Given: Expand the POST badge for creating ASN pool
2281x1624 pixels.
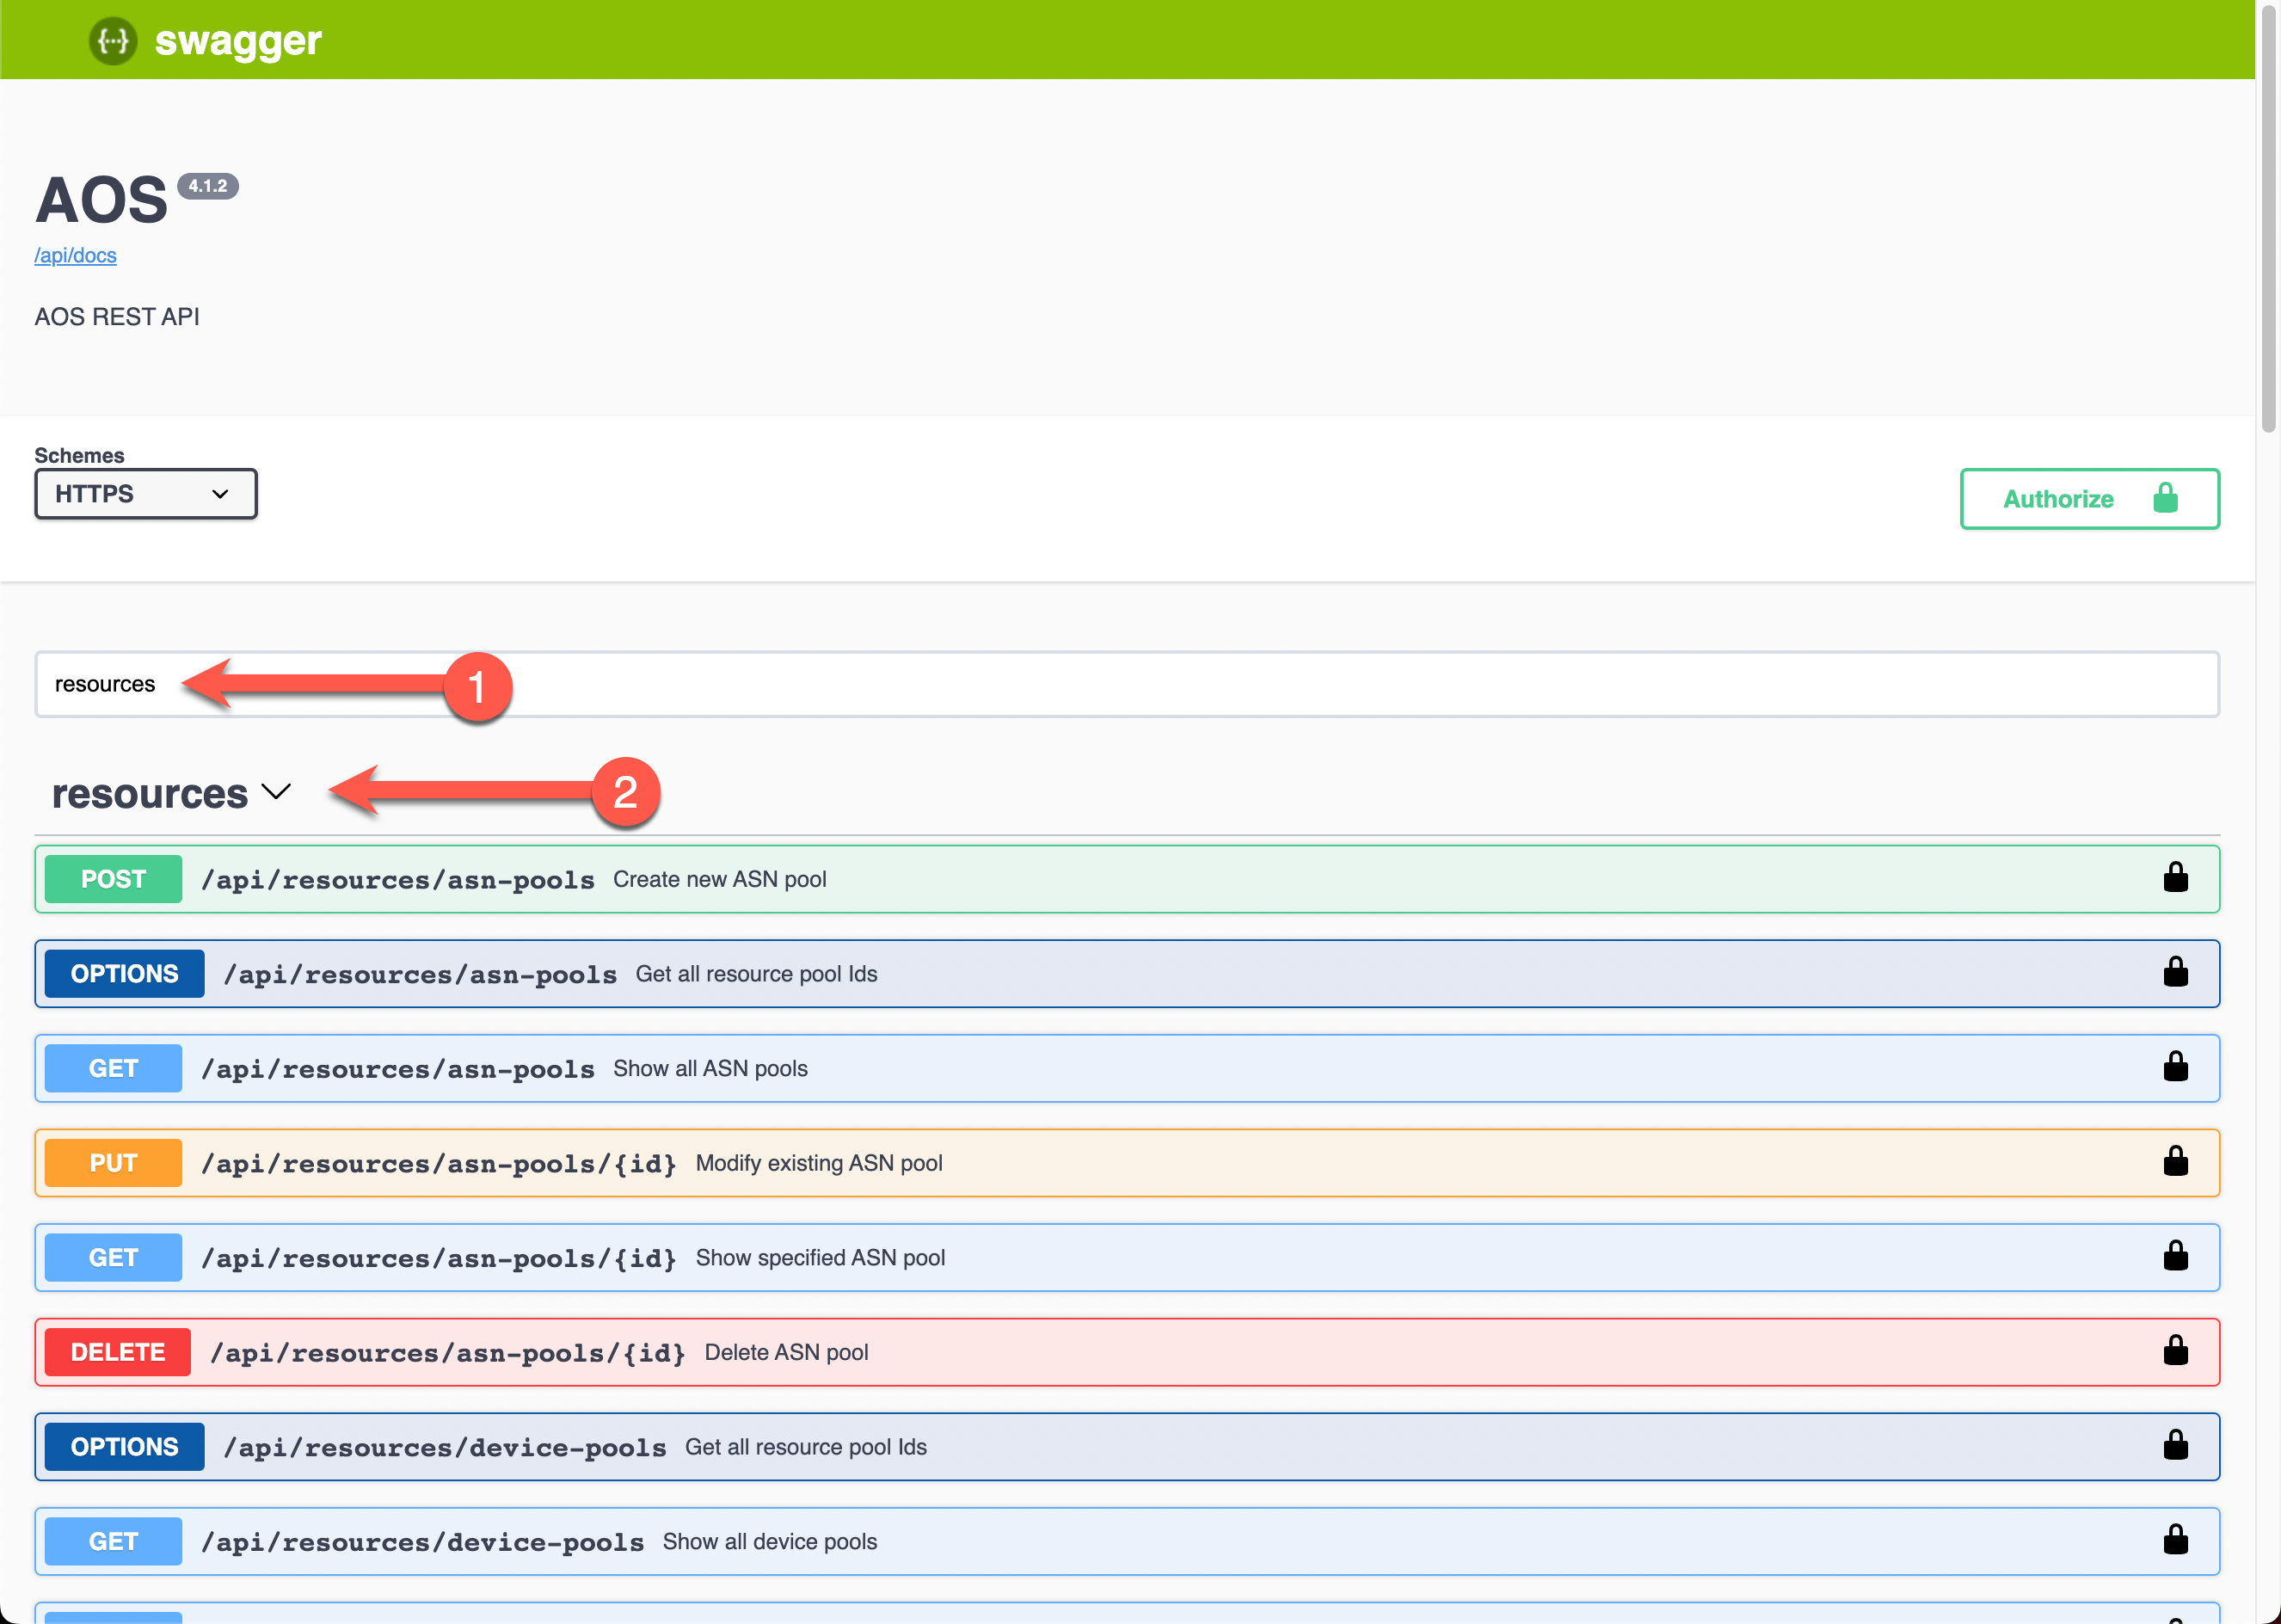Looking at the screenshot, I should 113,879.
